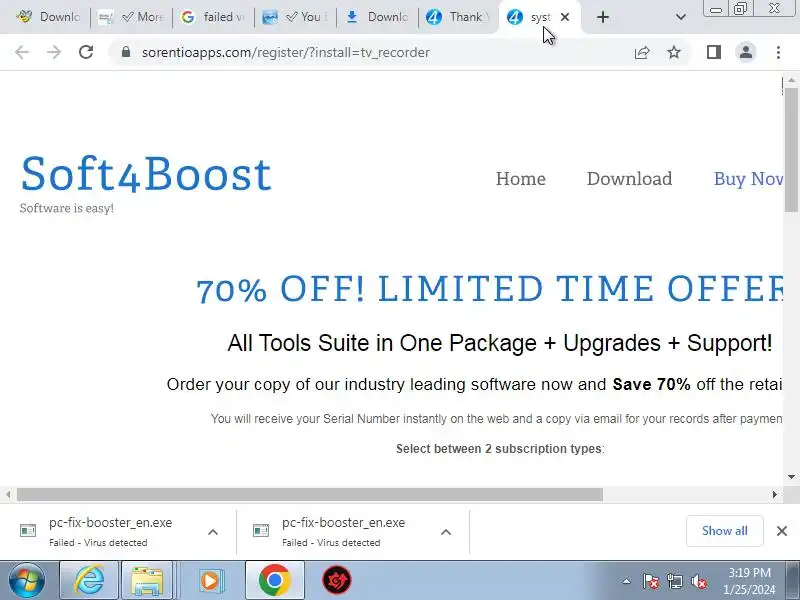Click the vertical scrollbar thumb

coord(791,149)
